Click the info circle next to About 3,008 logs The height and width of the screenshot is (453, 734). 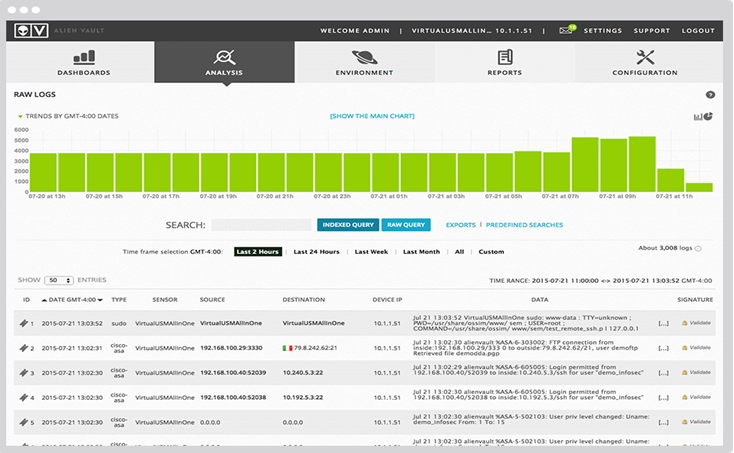click(x=698, y=248)
